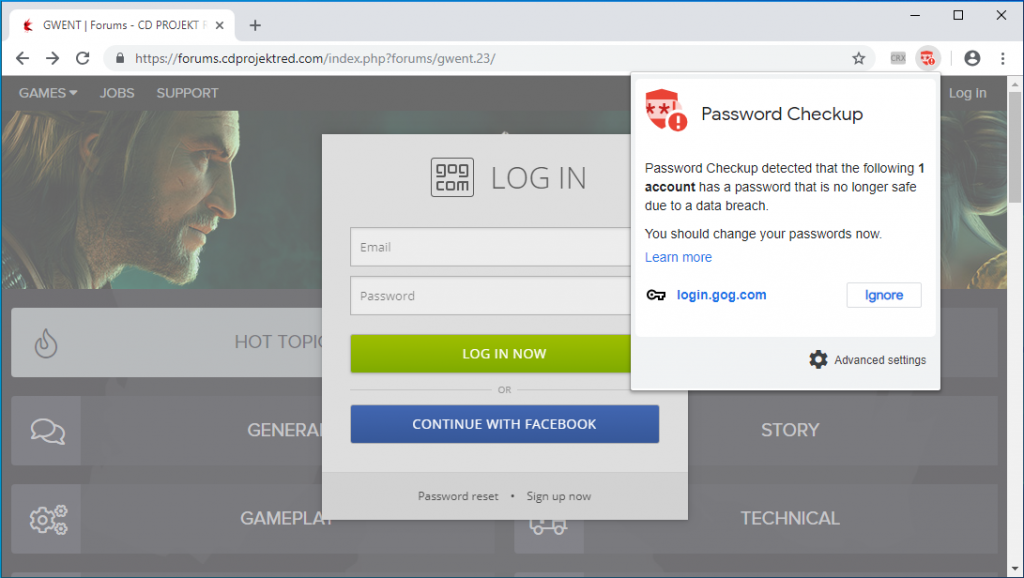Click the Log In link in header
The image size is (1024, 578).
[x=967, y=93]
